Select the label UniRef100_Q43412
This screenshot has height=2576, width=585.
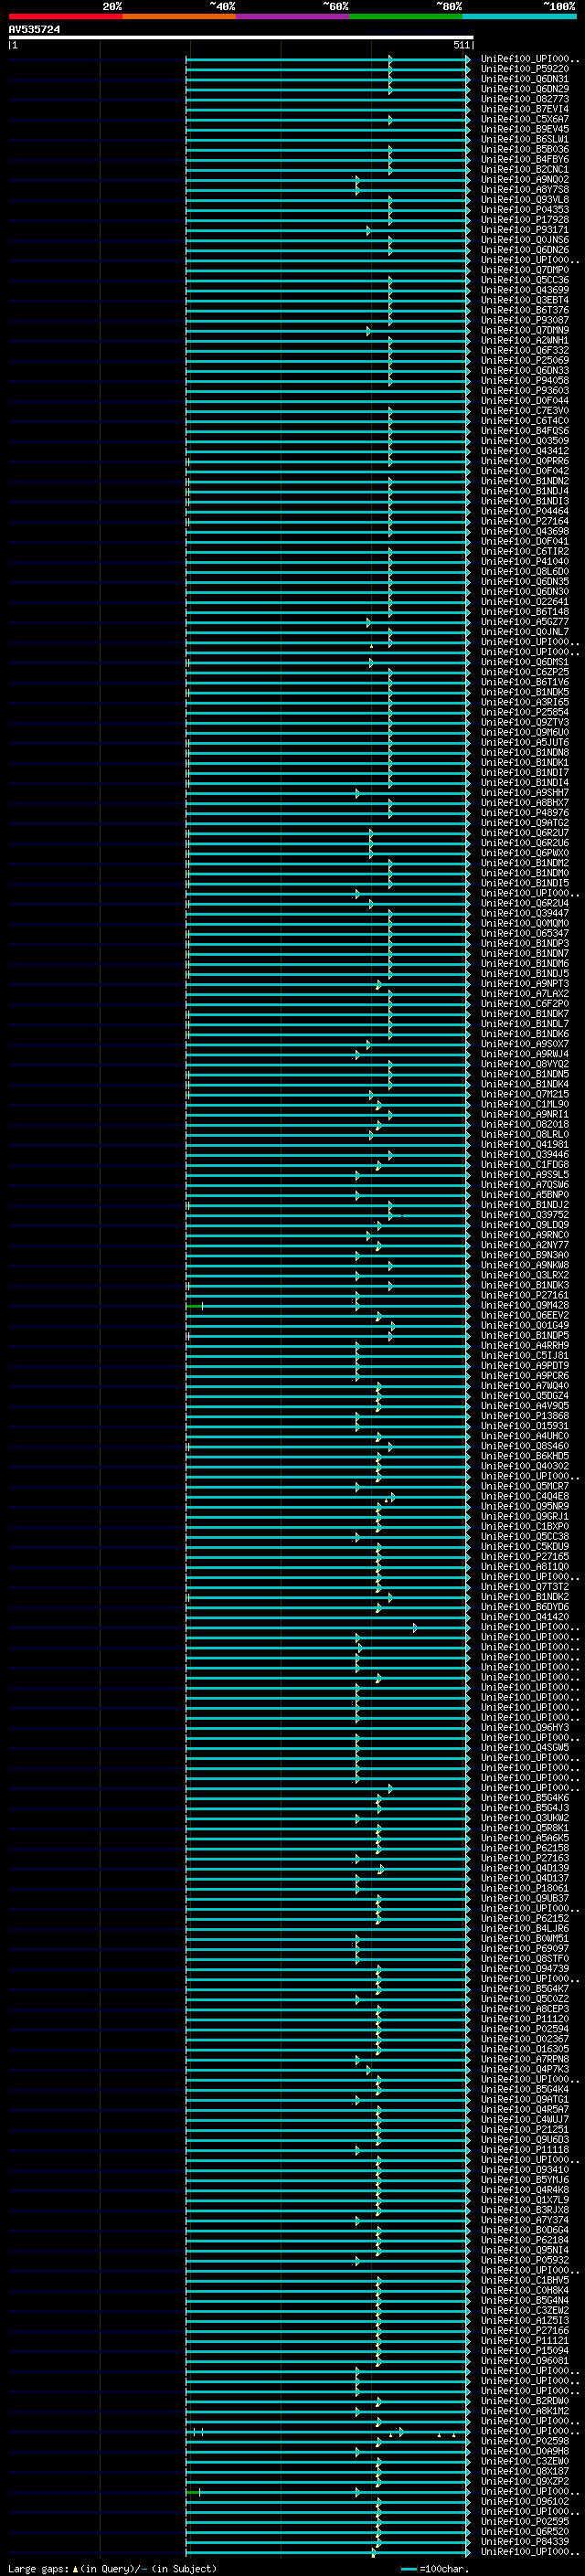[x=525, y=451]
